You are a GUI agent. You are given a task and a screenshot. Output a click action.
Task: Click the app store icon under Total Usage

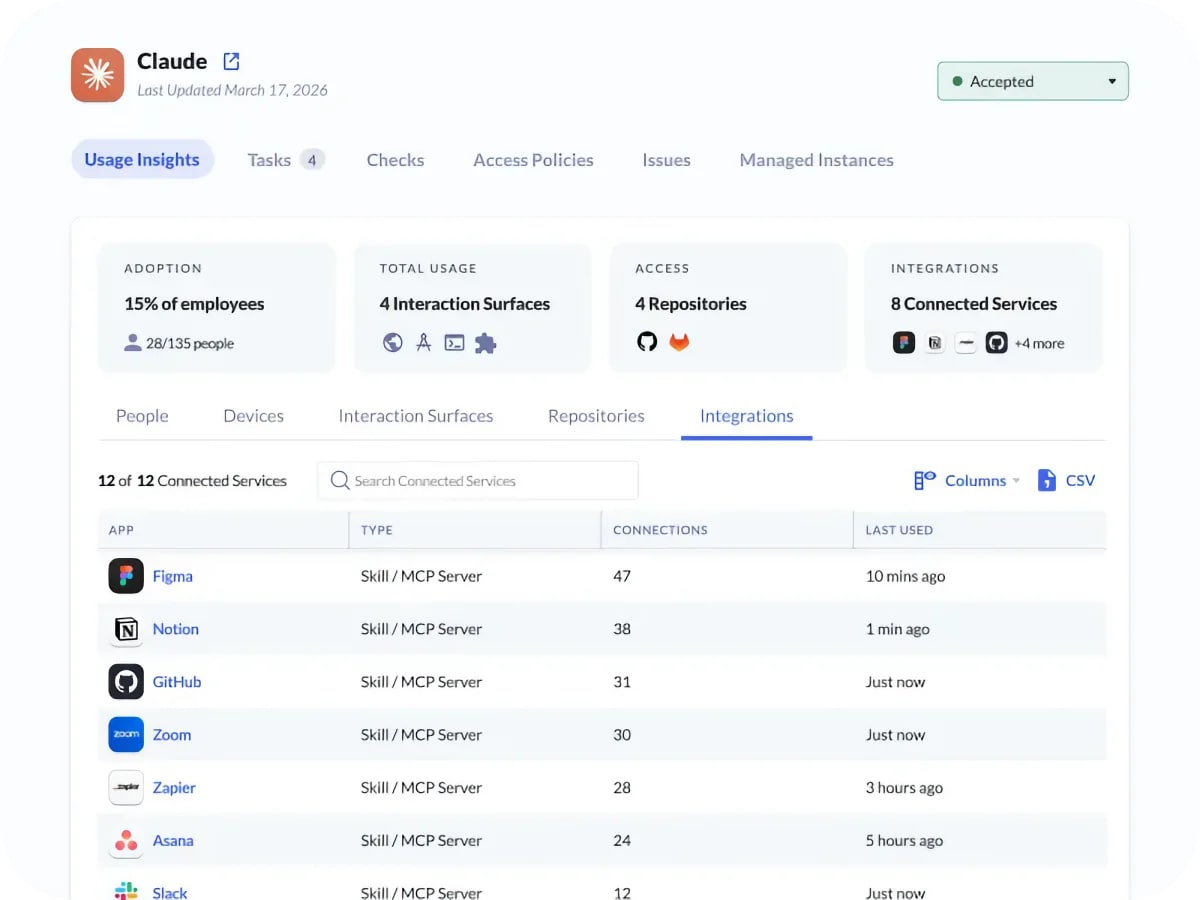423,343
